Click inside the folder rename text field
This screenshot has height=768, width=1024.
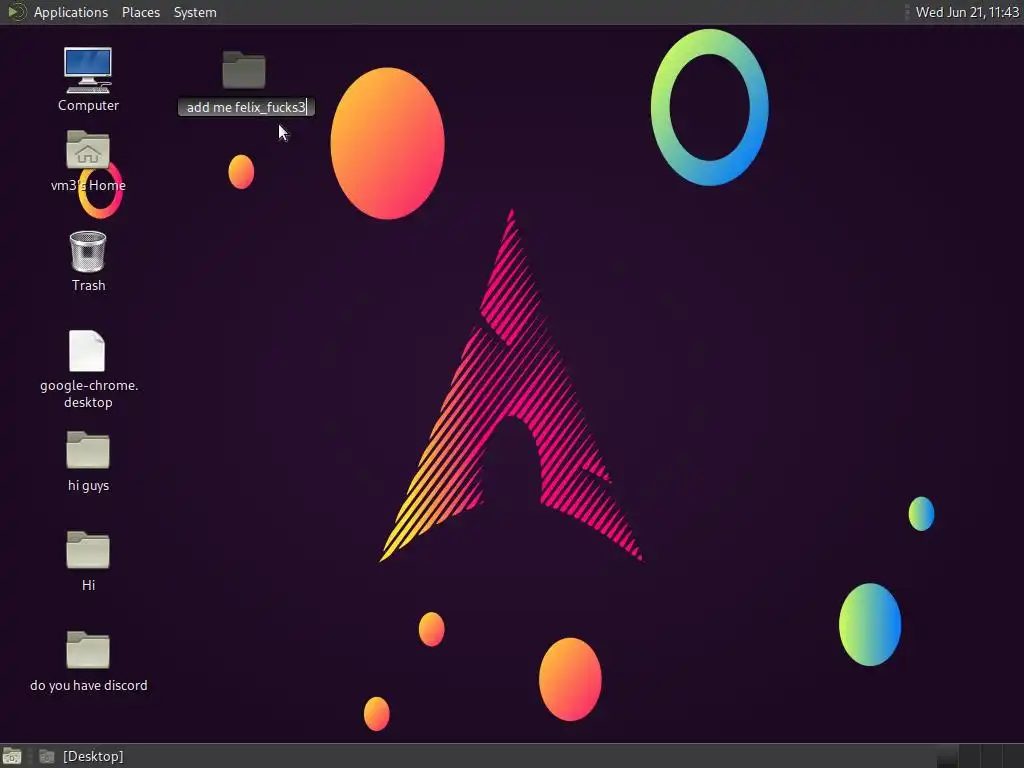click(246, 107)
